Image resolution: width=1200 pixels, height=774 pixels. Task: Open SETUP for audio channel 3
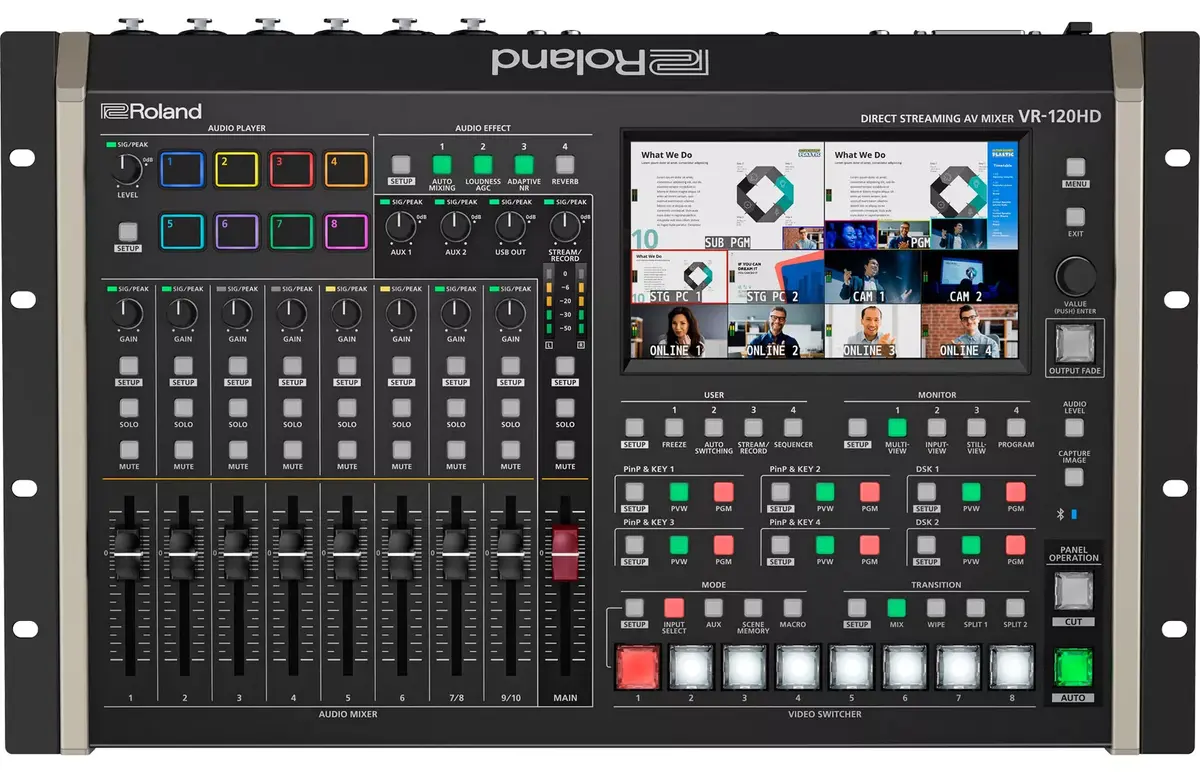[237, 366]
